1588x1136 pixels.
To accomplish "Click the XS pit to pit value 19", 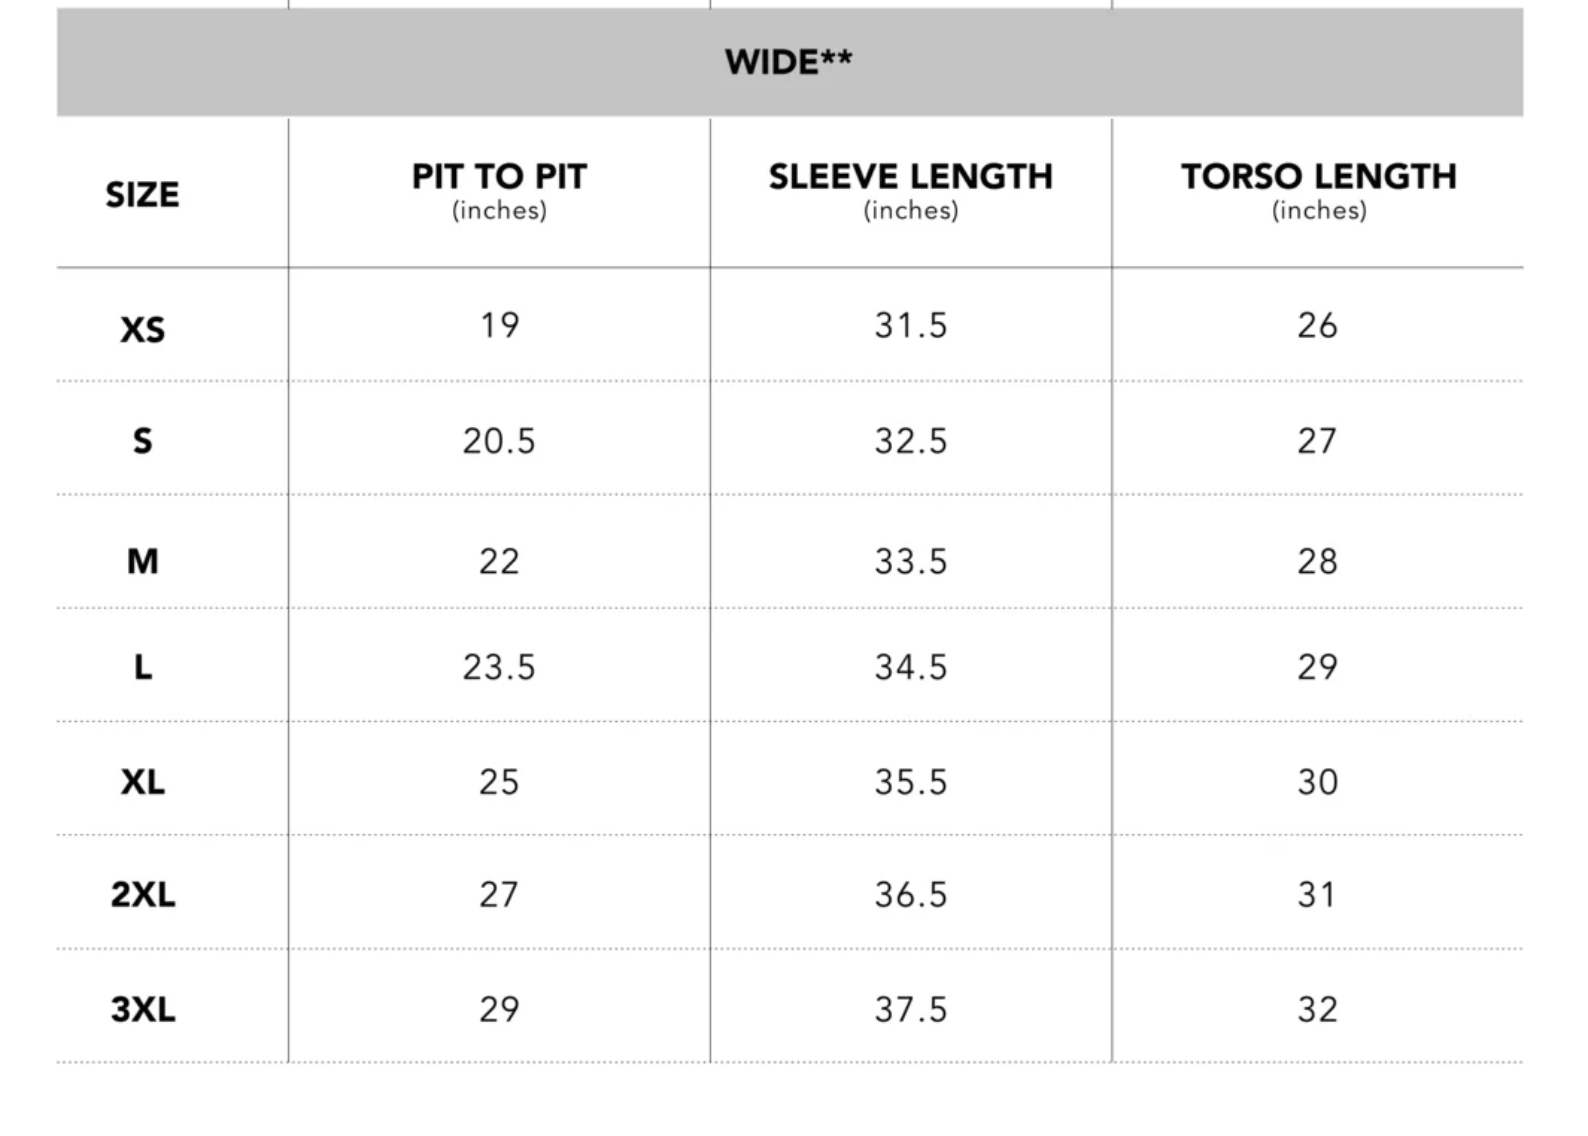I will click(499, 325).
